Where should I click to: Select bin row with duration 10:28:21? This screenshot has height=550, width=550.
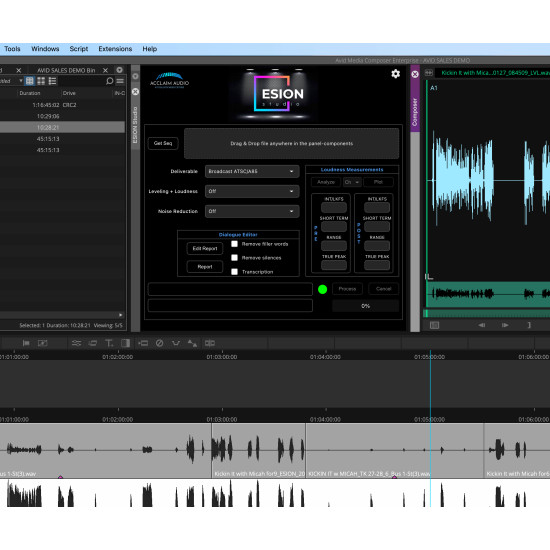coord(62,127)
